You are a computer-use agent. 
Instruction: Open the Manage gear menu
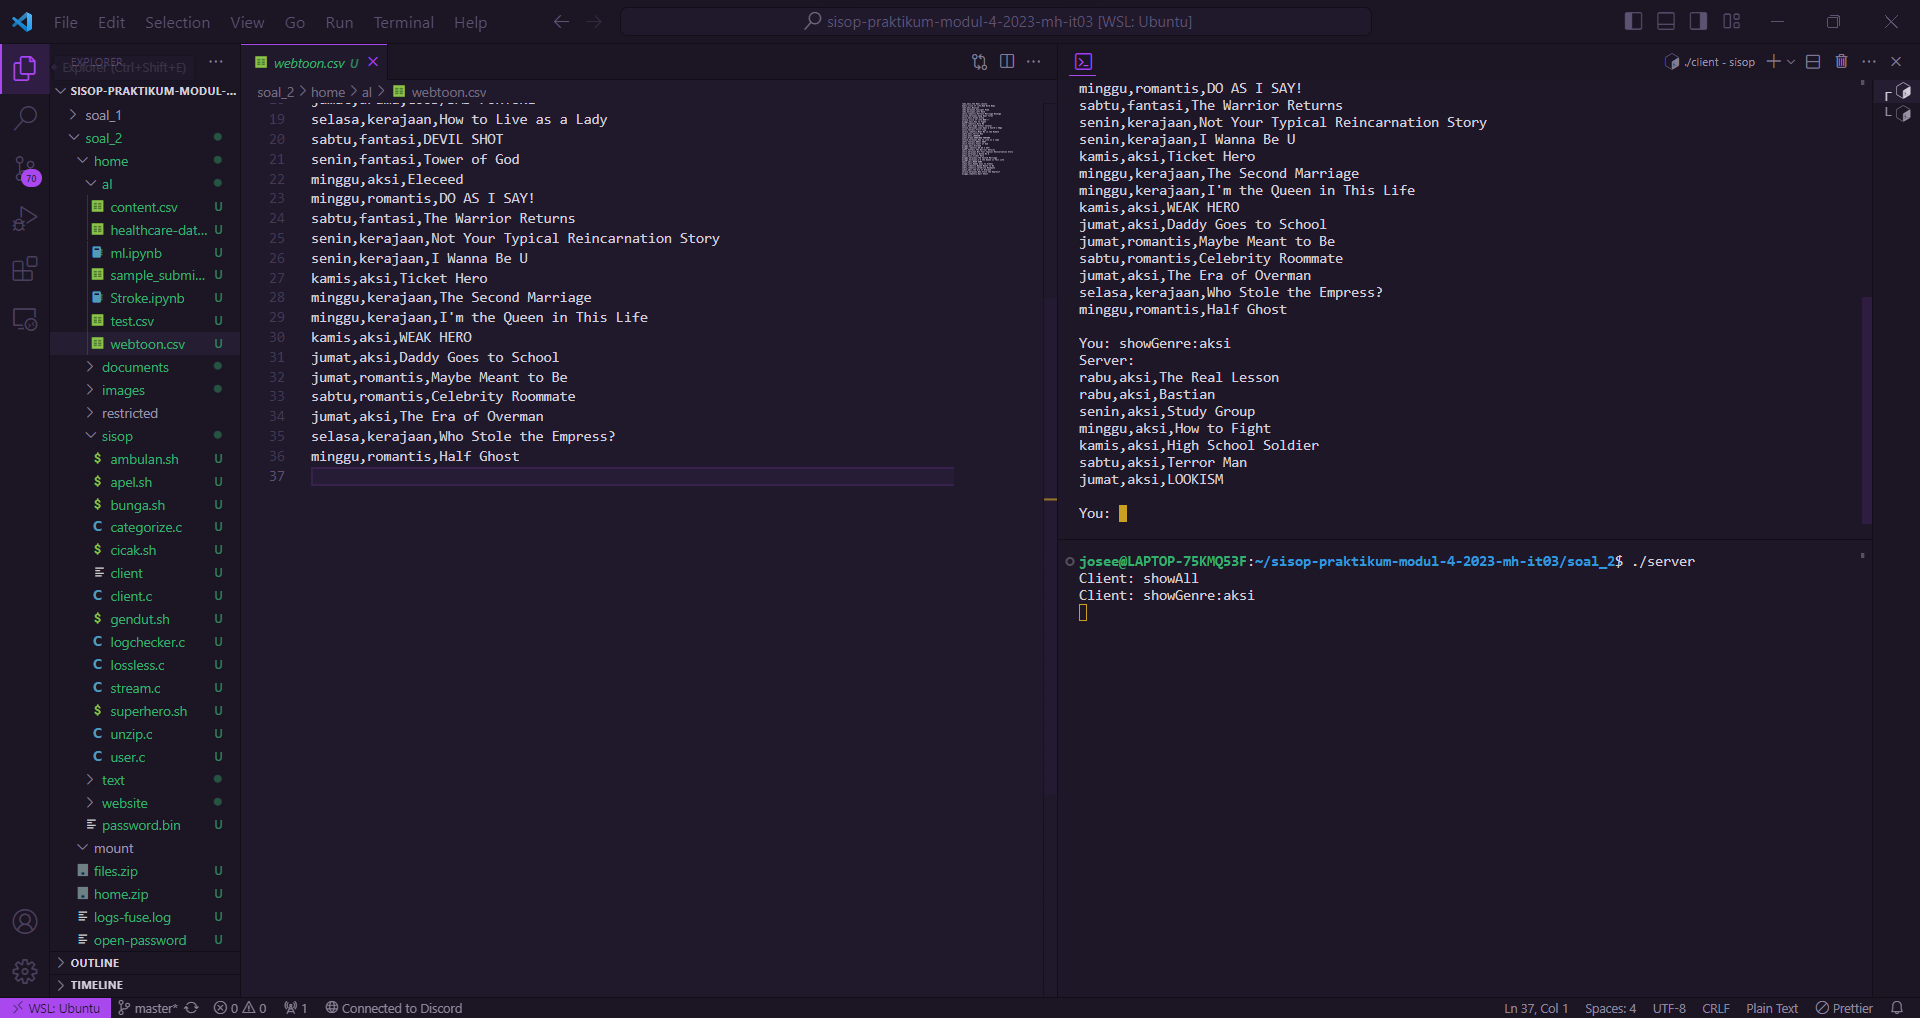click(x=25, y=971)
